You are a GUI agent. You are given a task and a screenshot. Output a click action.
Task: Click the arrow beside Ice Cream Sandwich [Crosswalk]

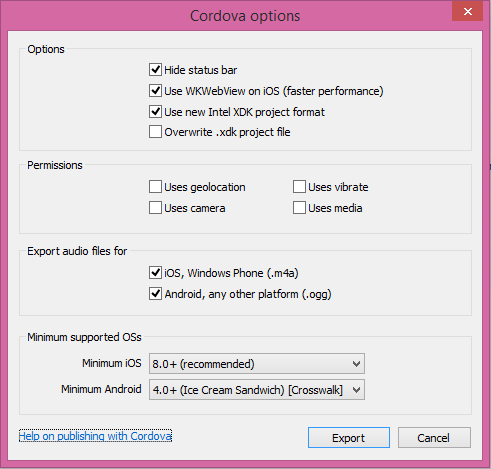[356, 390]
